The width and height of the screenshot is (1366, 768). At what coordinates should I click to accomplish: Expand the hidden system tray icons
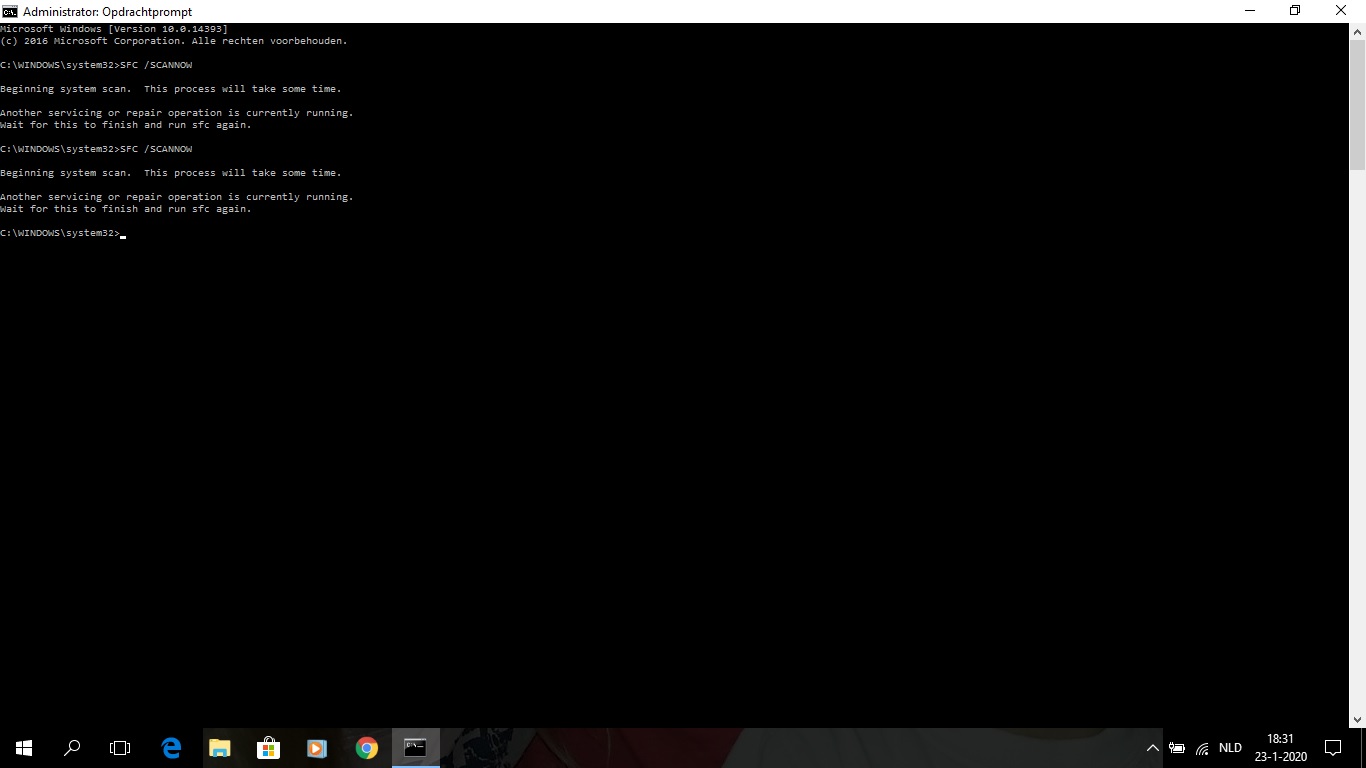(x=1152, y=748)
